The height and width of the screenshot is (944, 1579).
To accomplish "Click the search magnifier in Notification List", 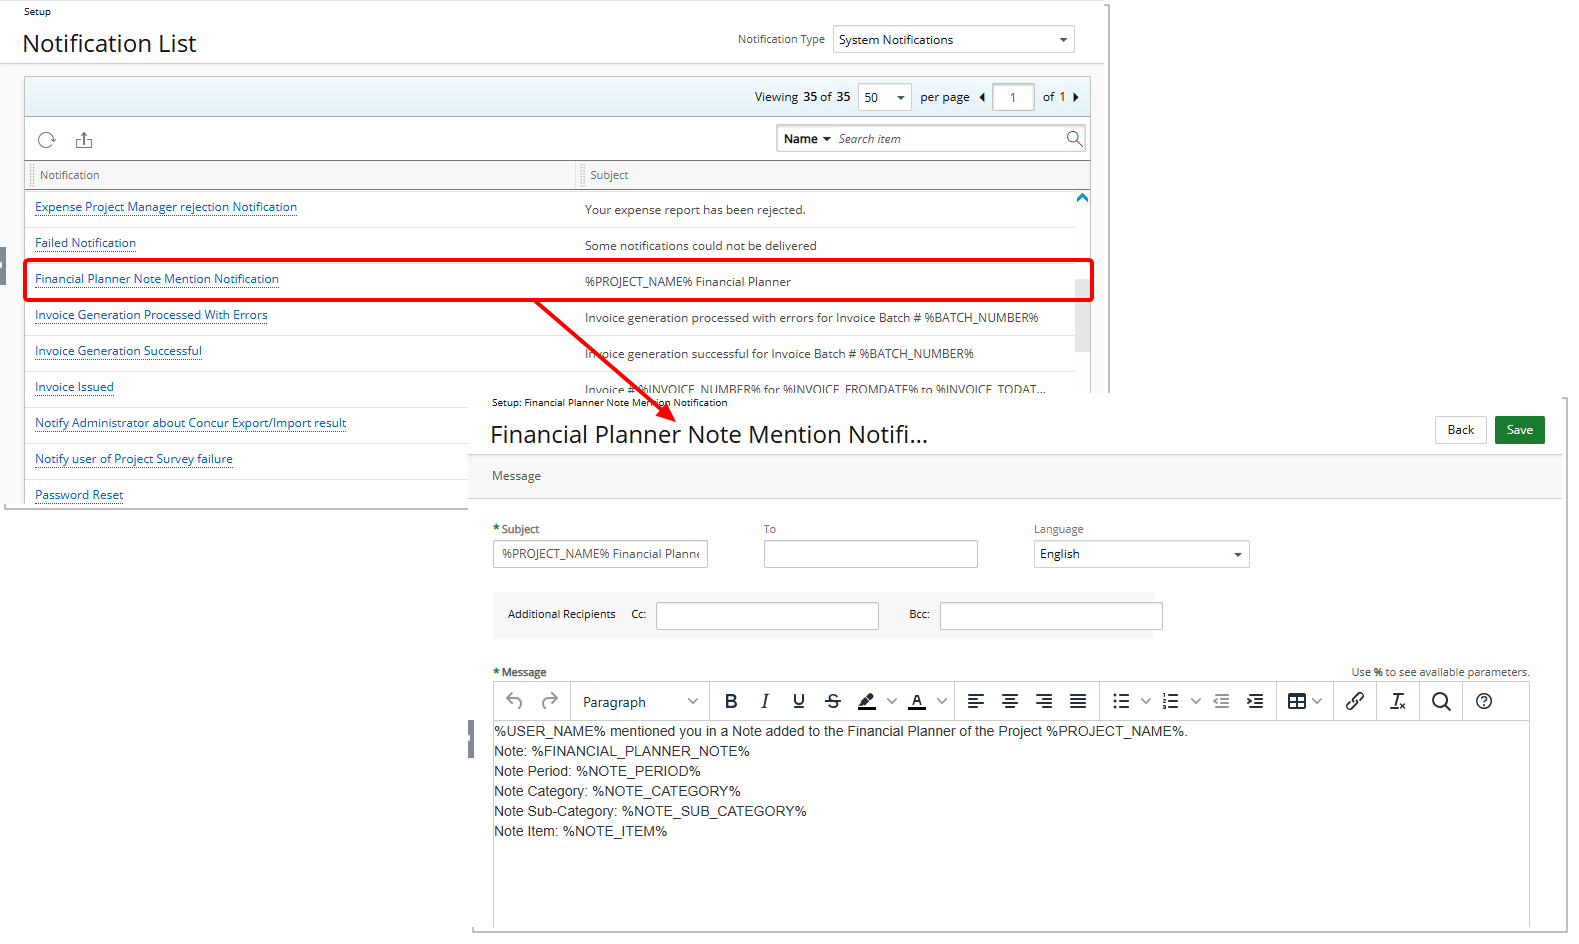I will pyautogui.click(x=1074, y=139).
